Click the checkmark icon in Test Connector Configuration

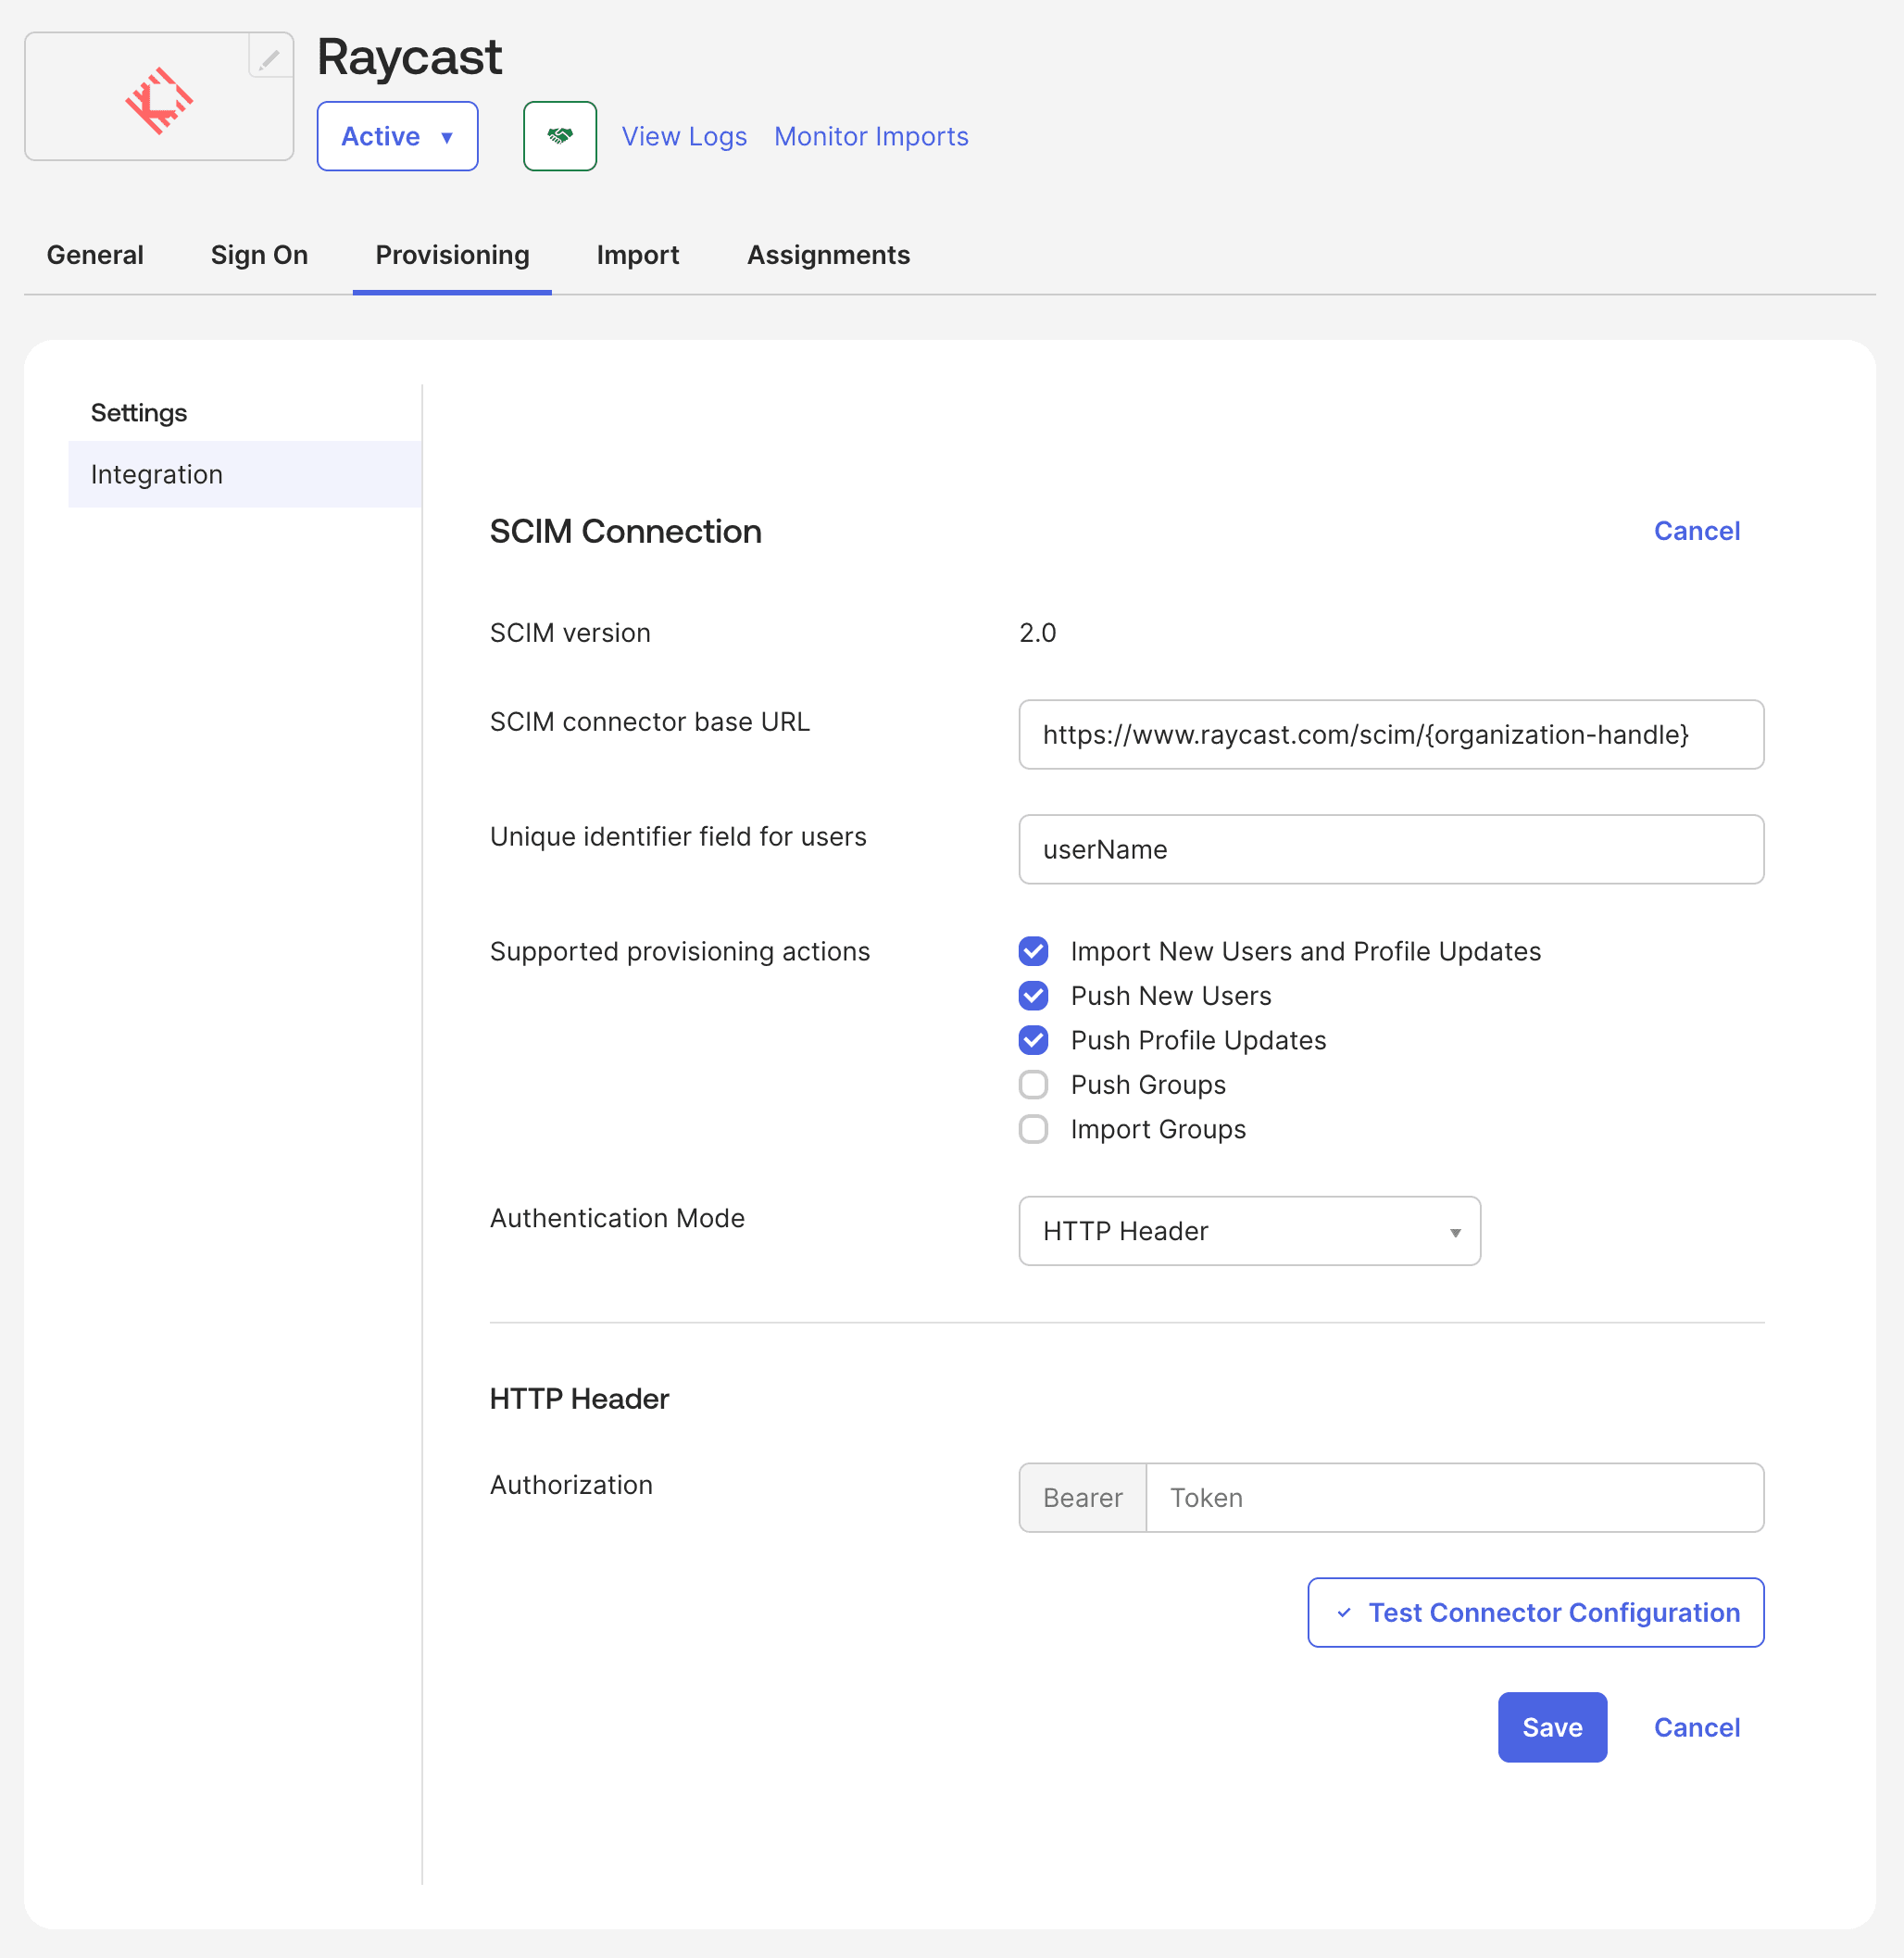click(x=1344, y=1612)
